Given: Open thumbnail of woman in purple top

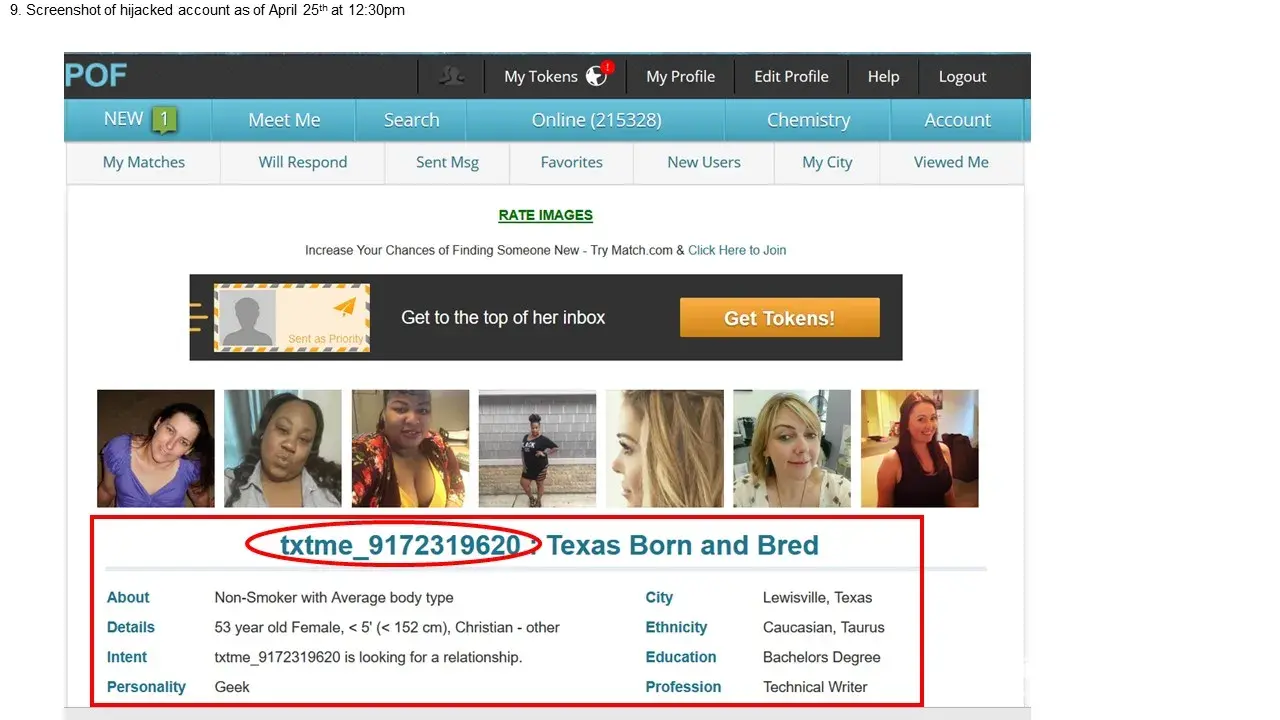Looking at the screenshot, I should point(156,448).
